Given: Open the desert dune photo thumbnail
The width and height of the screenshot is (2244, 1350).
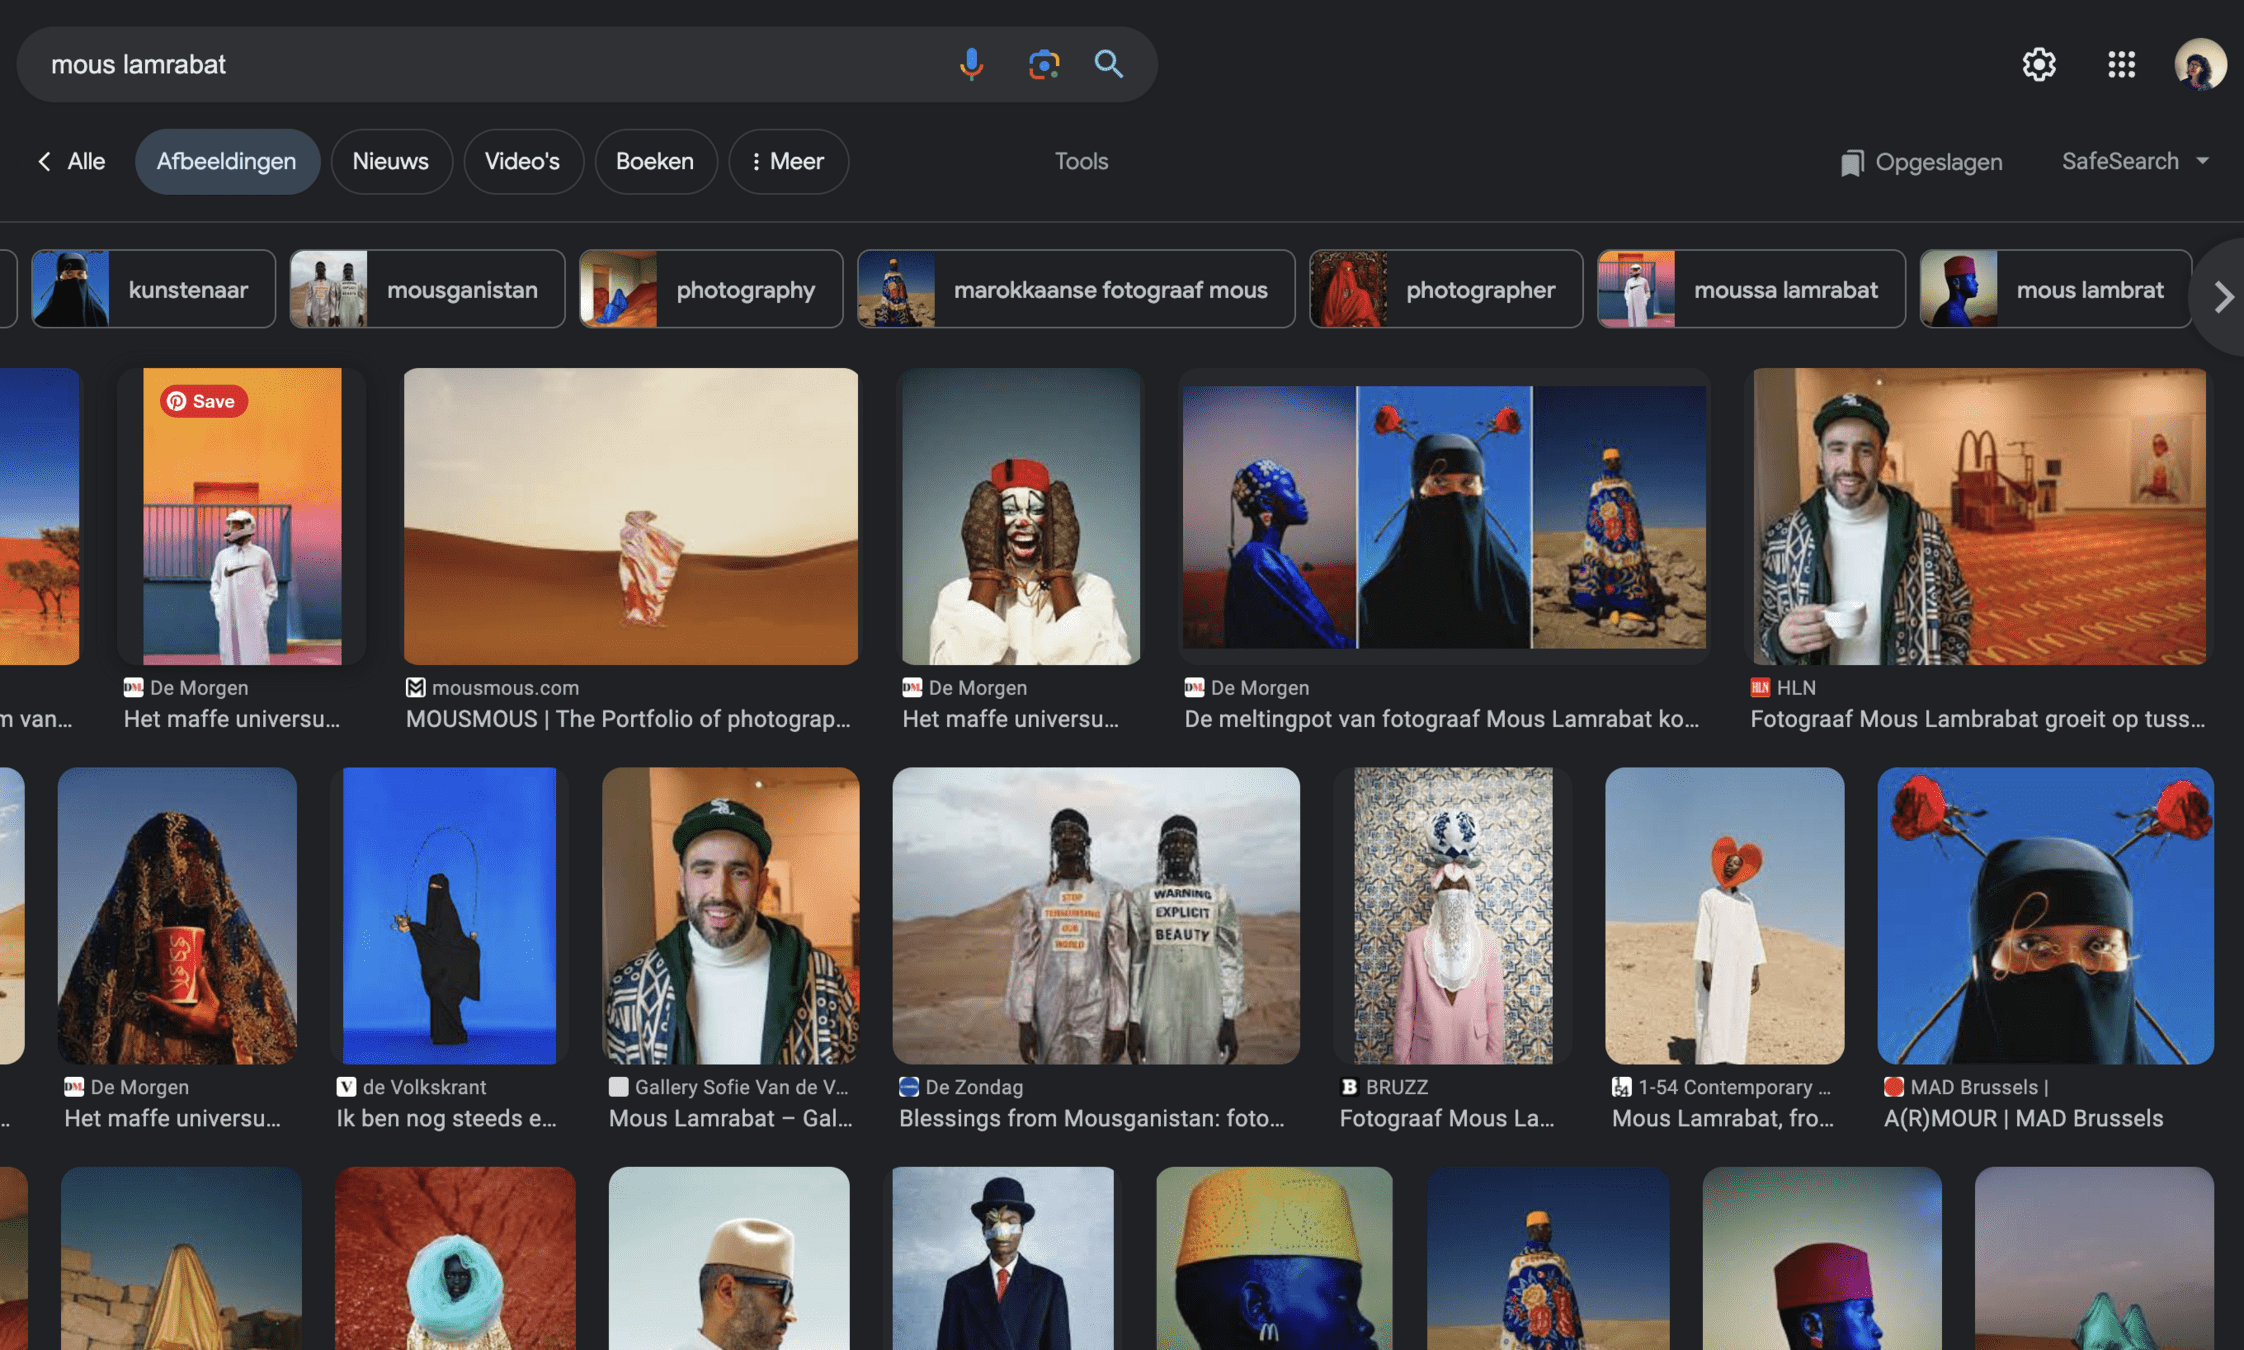Looking at the screenshot, I should [630, 516].
